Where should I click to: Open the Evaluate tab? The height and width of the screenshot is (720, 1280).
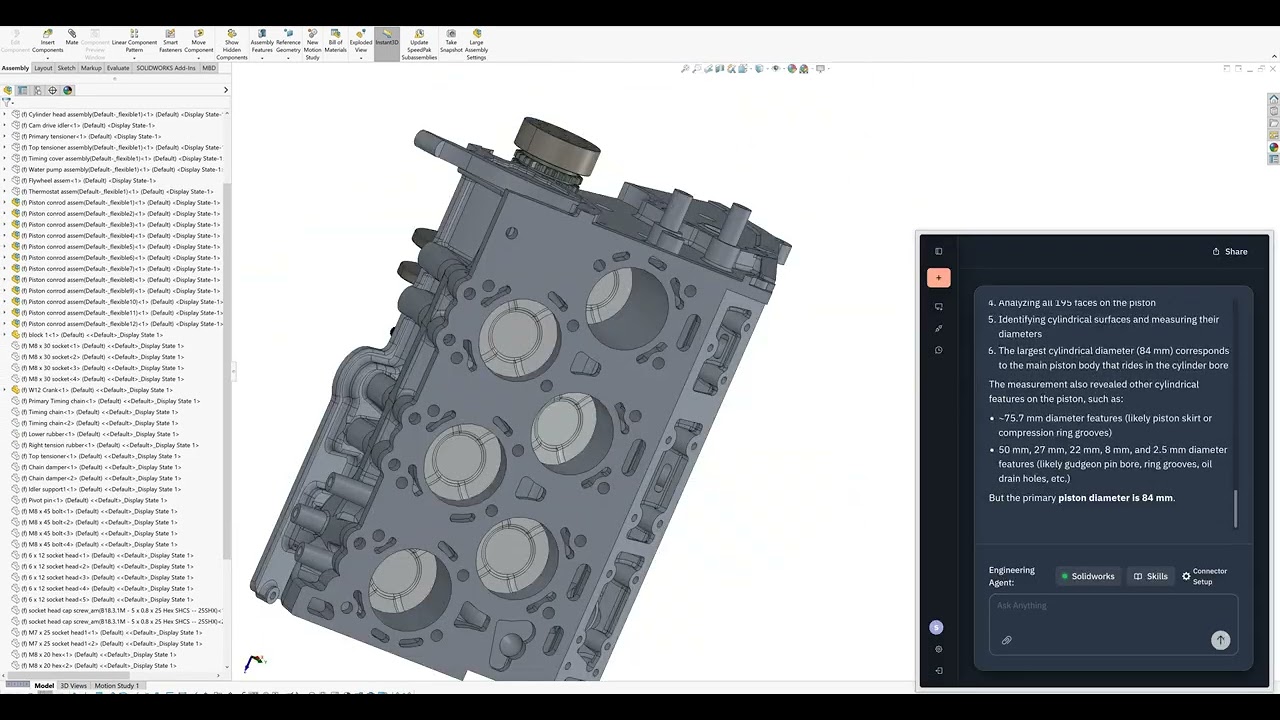118,68
